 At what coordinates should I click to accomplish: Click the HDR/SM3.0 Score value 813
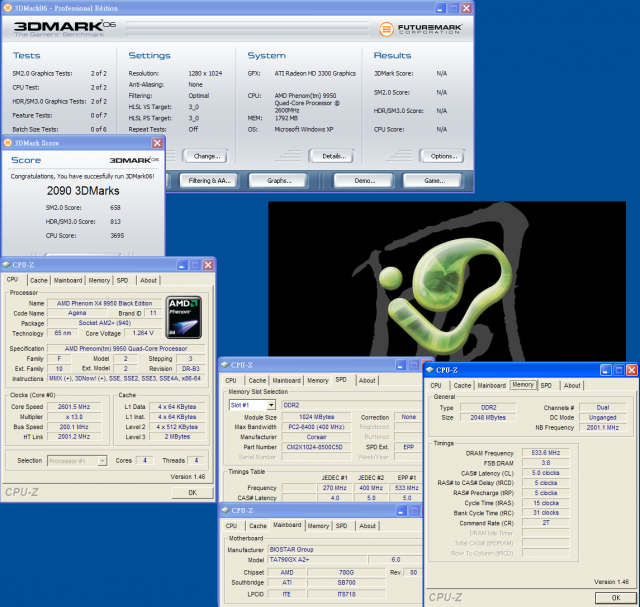tap(115, 221)
